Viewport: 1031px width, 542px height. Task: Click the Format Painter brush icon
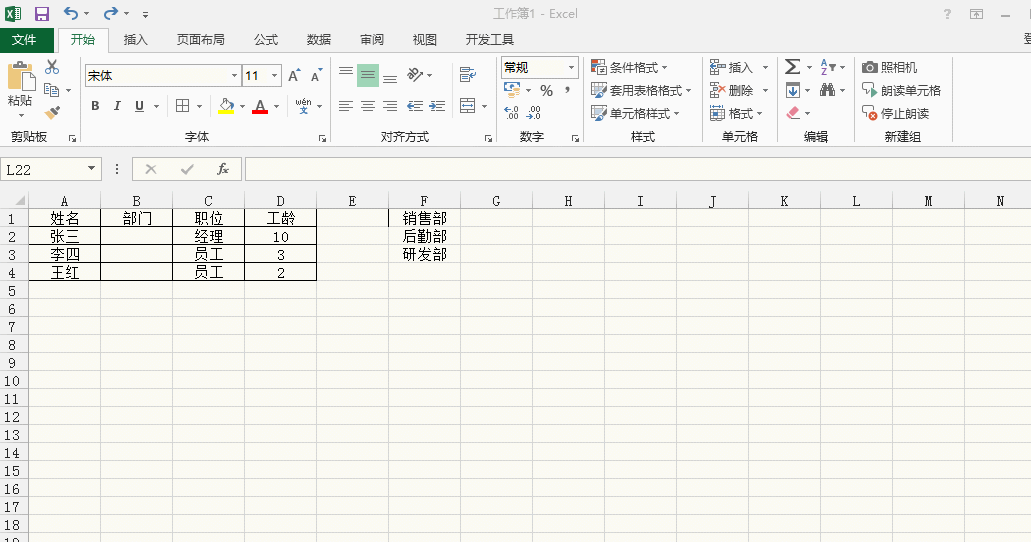pos(52,113)
